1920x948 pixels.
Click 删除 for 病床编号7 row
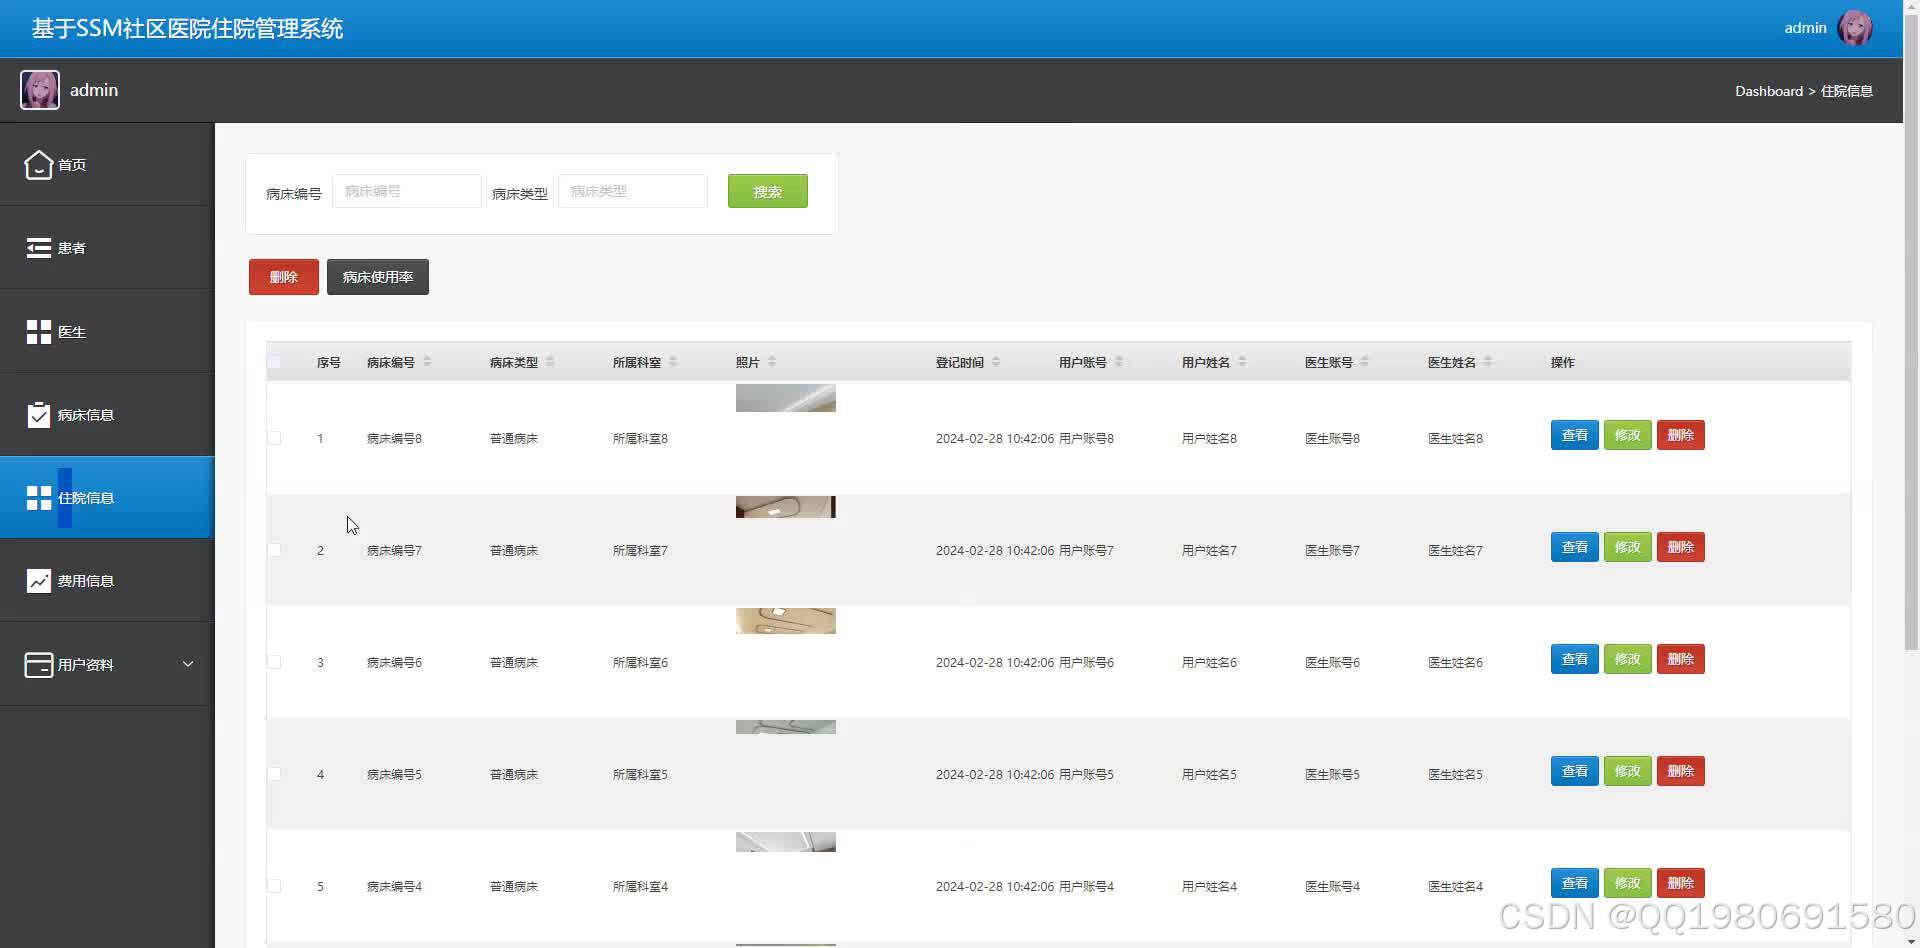(1680, 547)
